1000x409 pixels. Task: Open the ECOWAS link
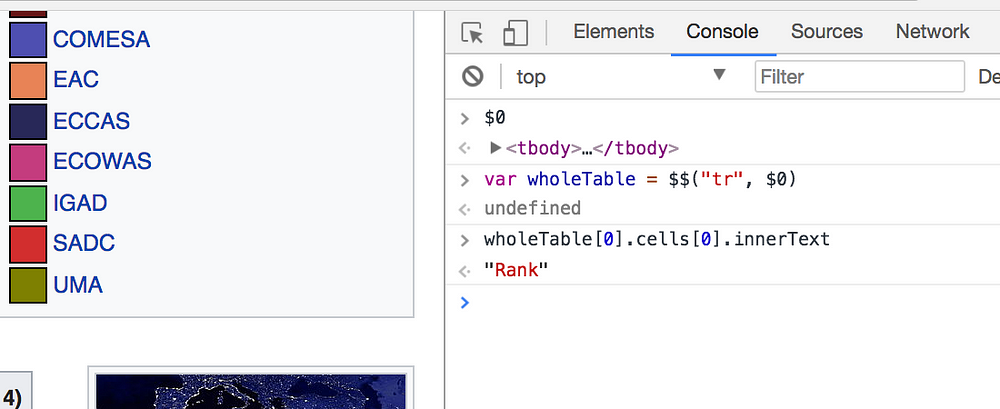[102, 161]
